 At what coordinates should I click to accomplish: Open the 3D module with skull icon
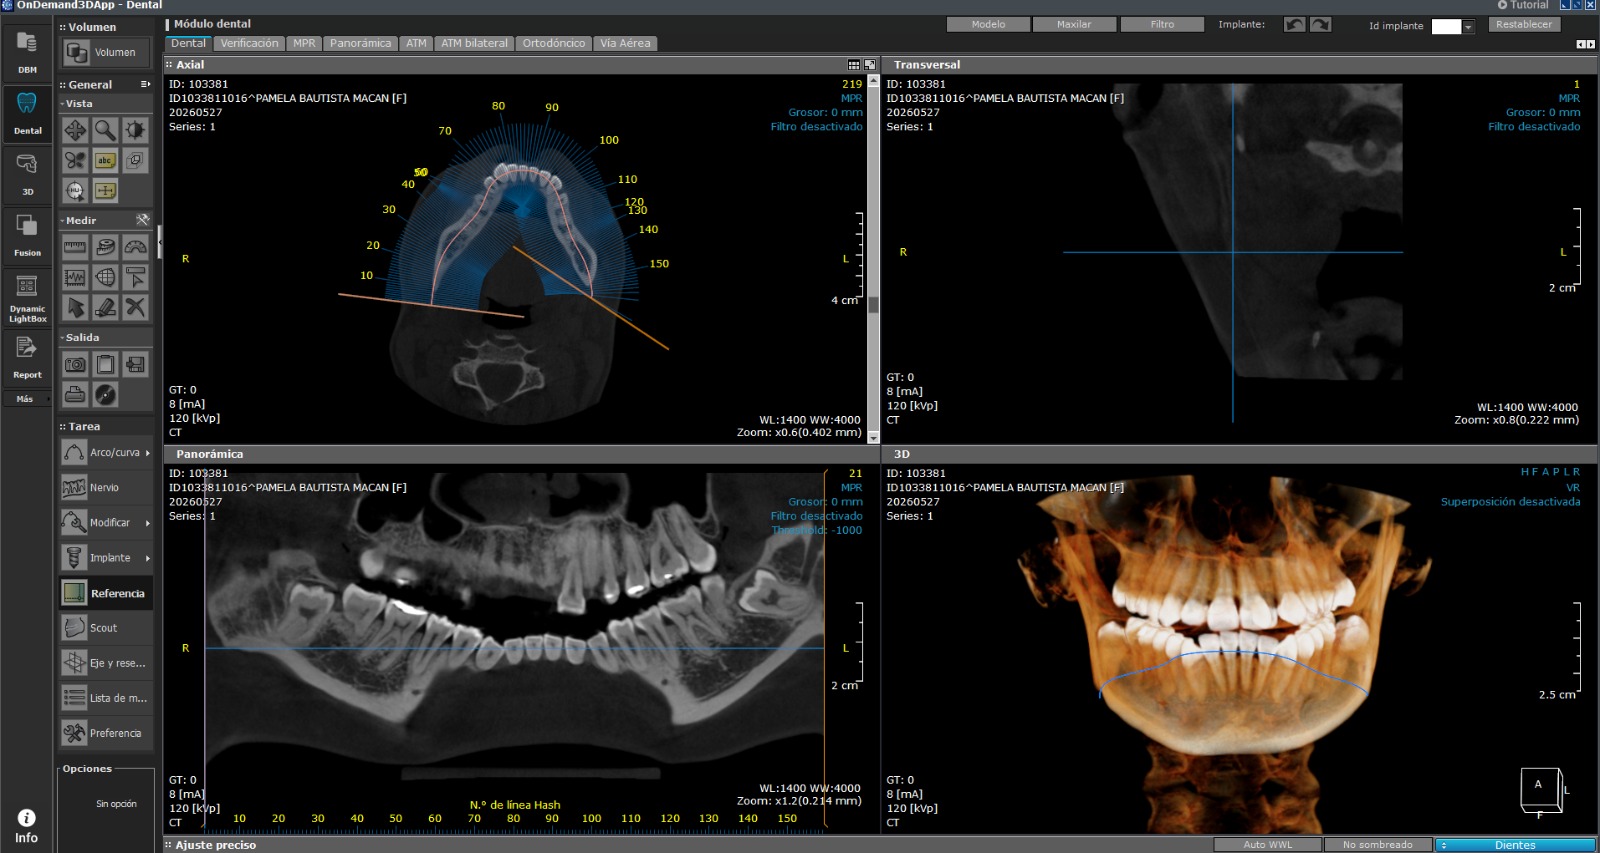pos(27,173)
